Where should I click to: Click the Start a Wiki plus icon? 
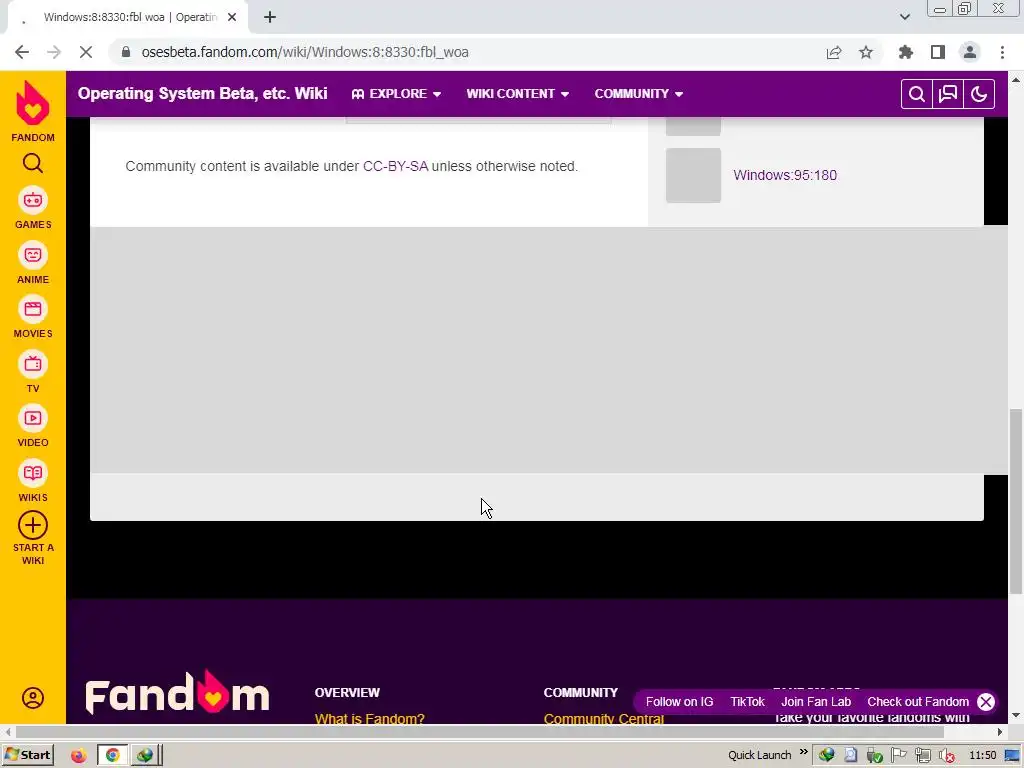(x=33, y=525)
